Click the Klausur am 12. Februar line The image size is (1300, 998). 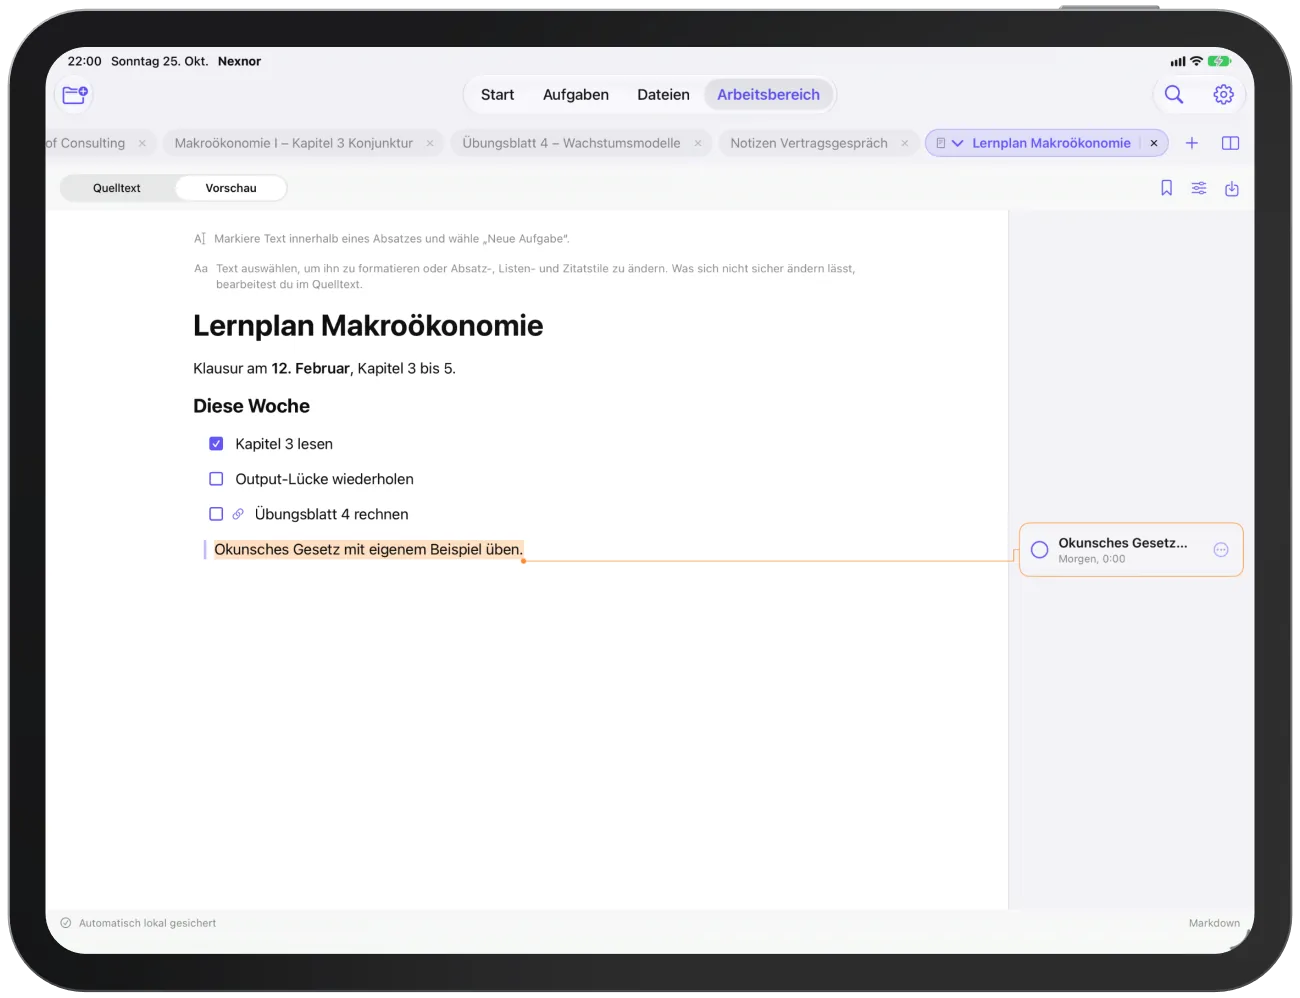tap(324, 368)
